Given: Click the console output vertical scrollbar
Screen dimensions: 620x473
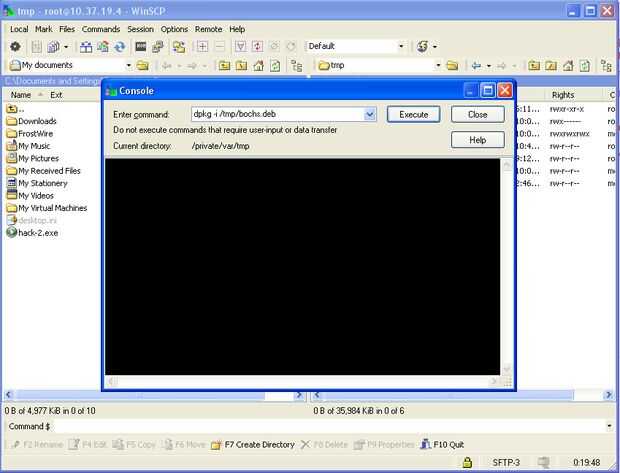Looking at the screenshot, I should 507,267.
